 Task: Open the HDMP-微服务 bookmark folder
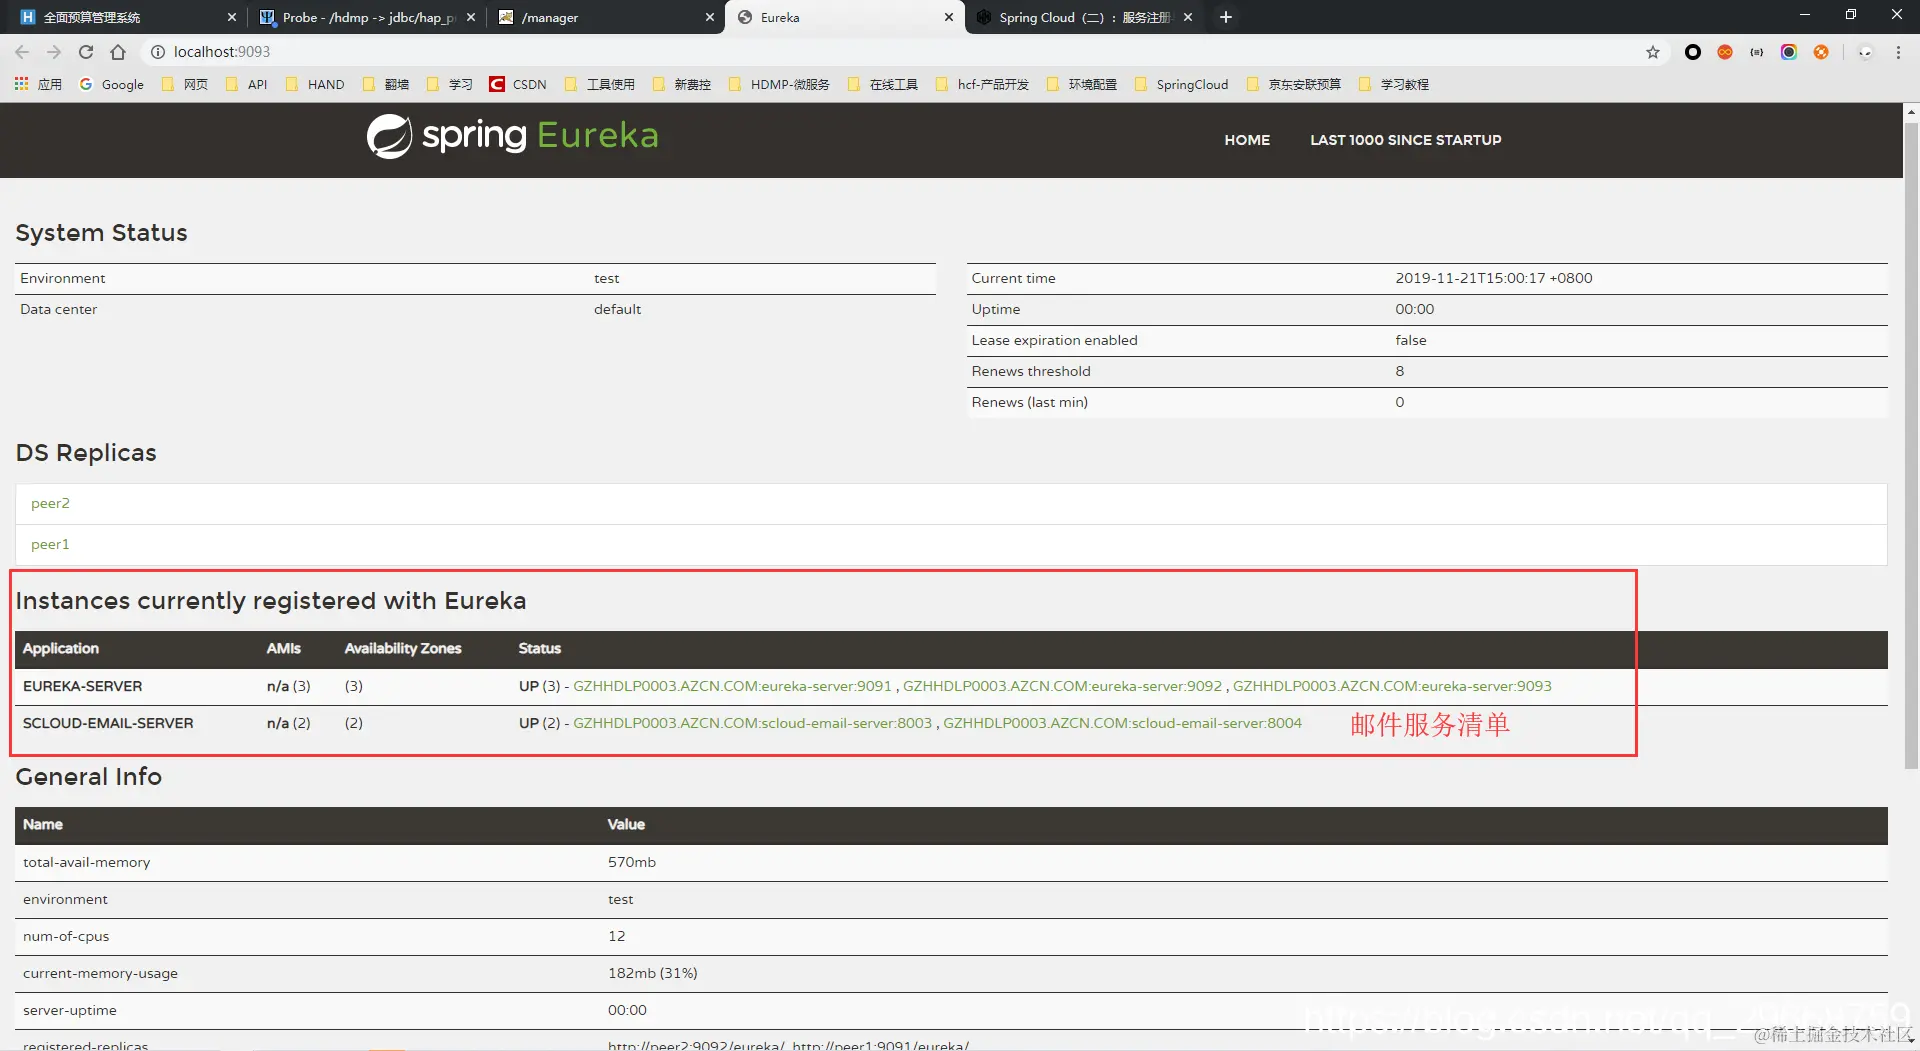click(x=779, y=84)
